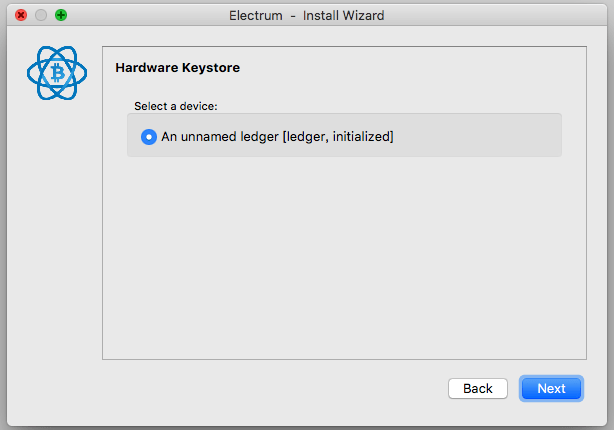614x430 pixels.
Task: Click empty space left of the Back button
Action: [300, 388]
